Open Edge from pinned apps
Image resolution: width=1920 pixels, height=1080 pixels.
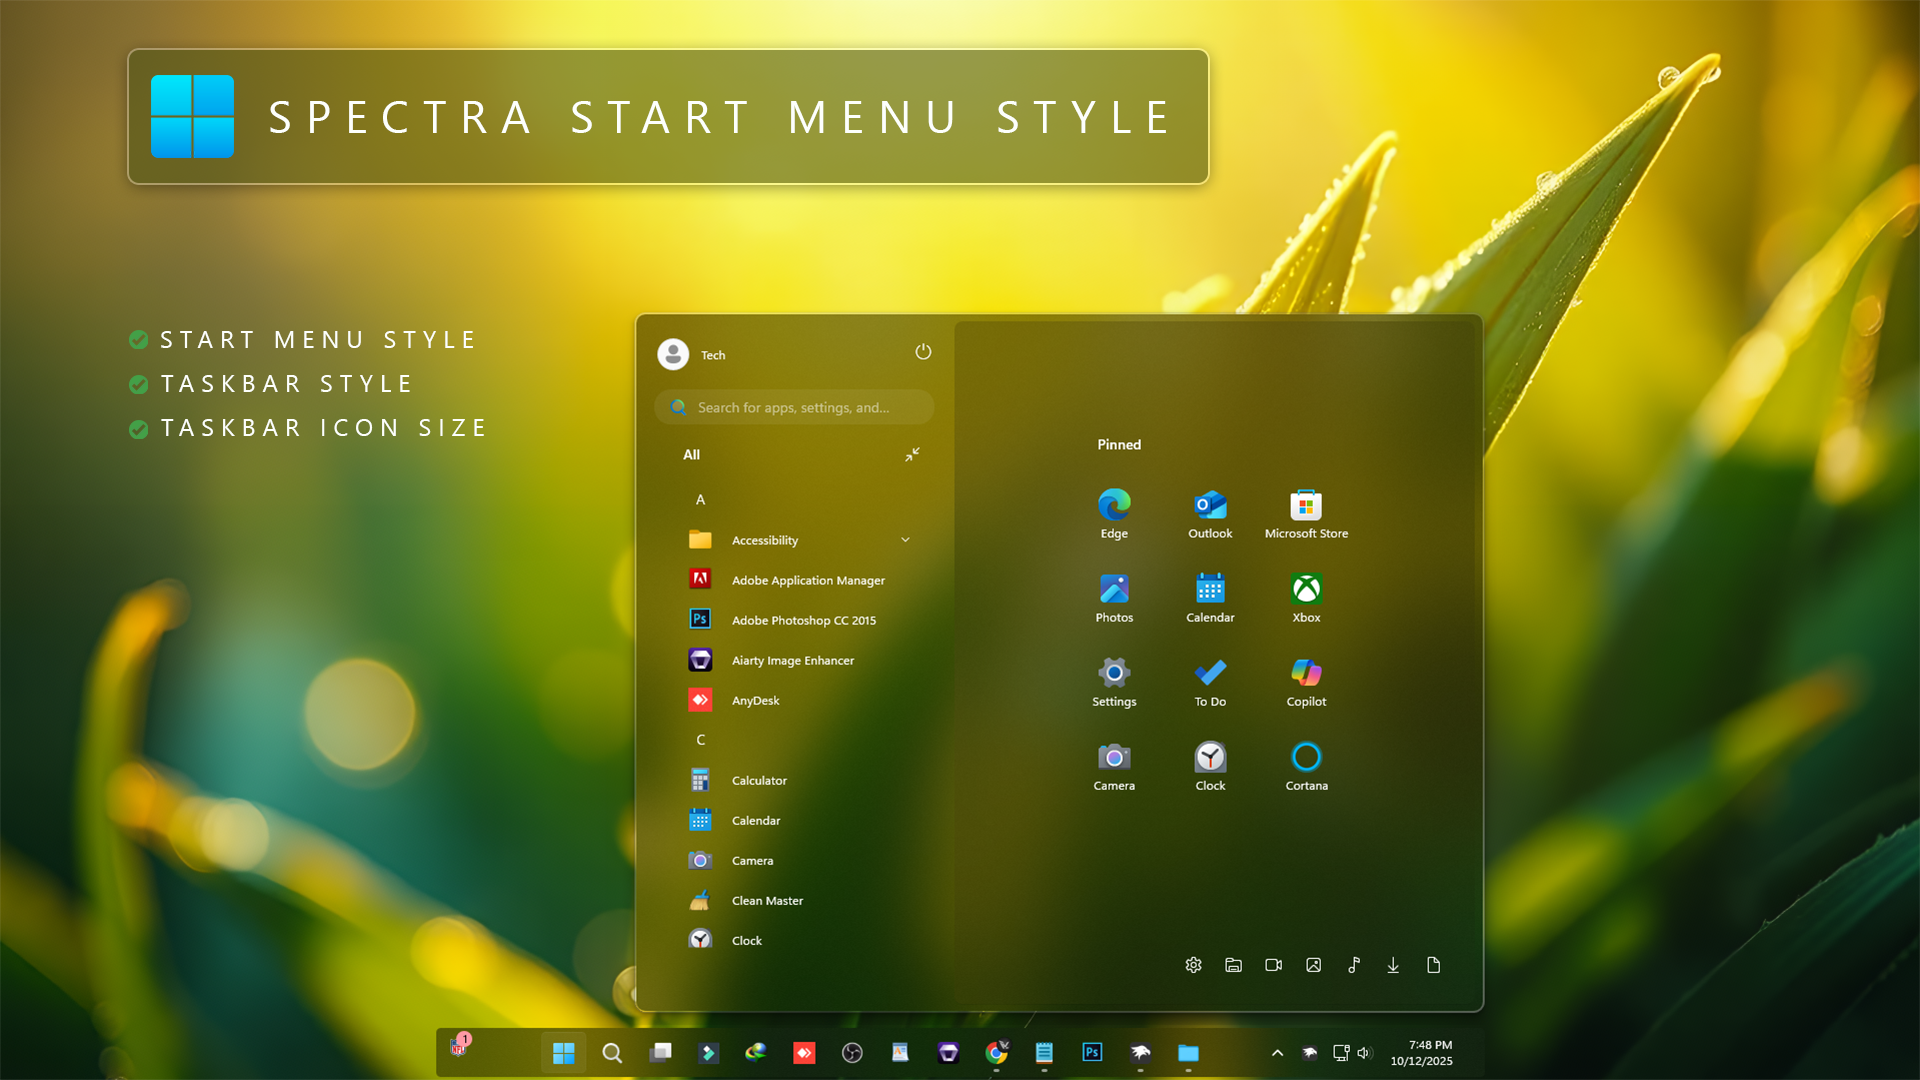(x=1114, y=506)
